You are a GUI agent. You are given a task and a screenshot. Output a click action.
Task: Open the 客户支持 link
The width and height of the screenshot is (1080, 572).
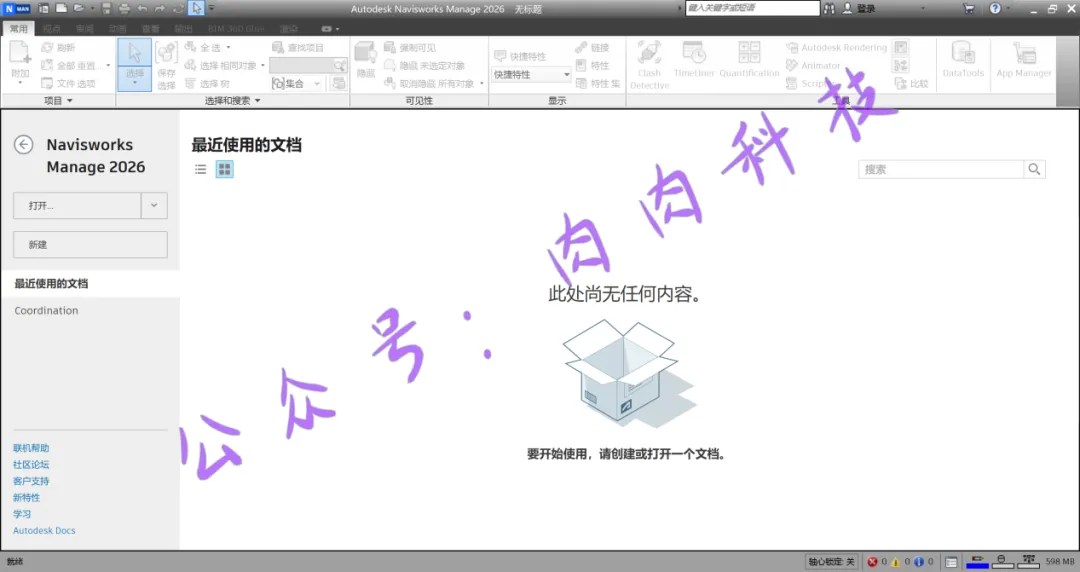point(31,481)
